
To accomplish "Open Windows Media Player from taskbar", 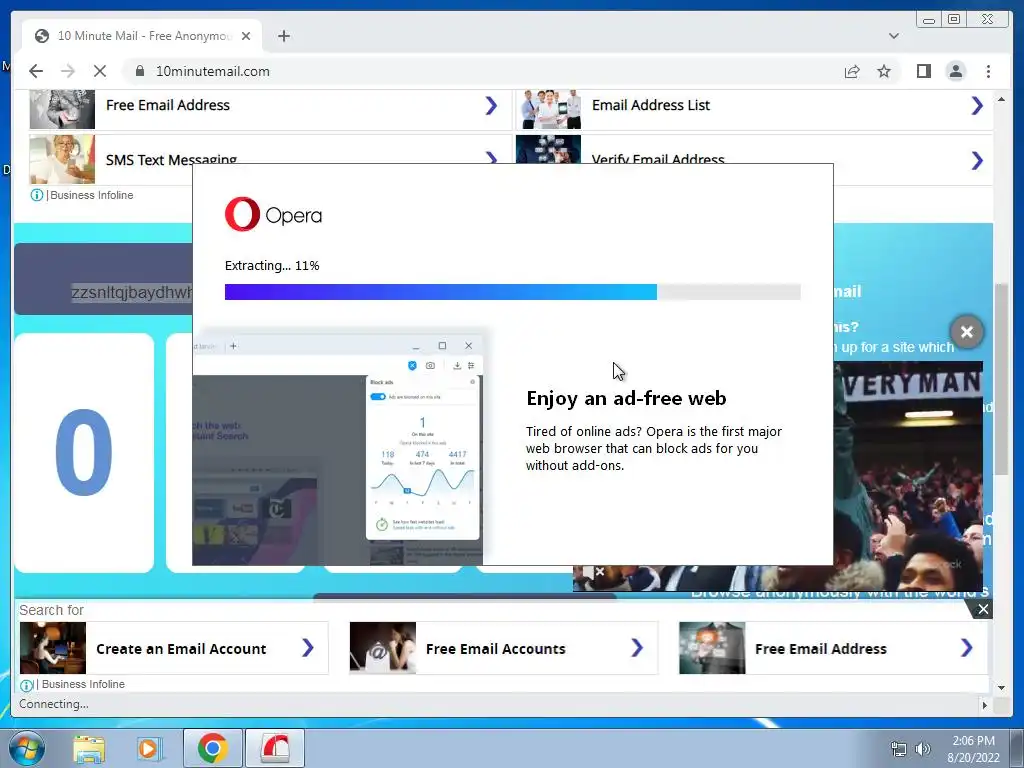I will tap(148, 748).
